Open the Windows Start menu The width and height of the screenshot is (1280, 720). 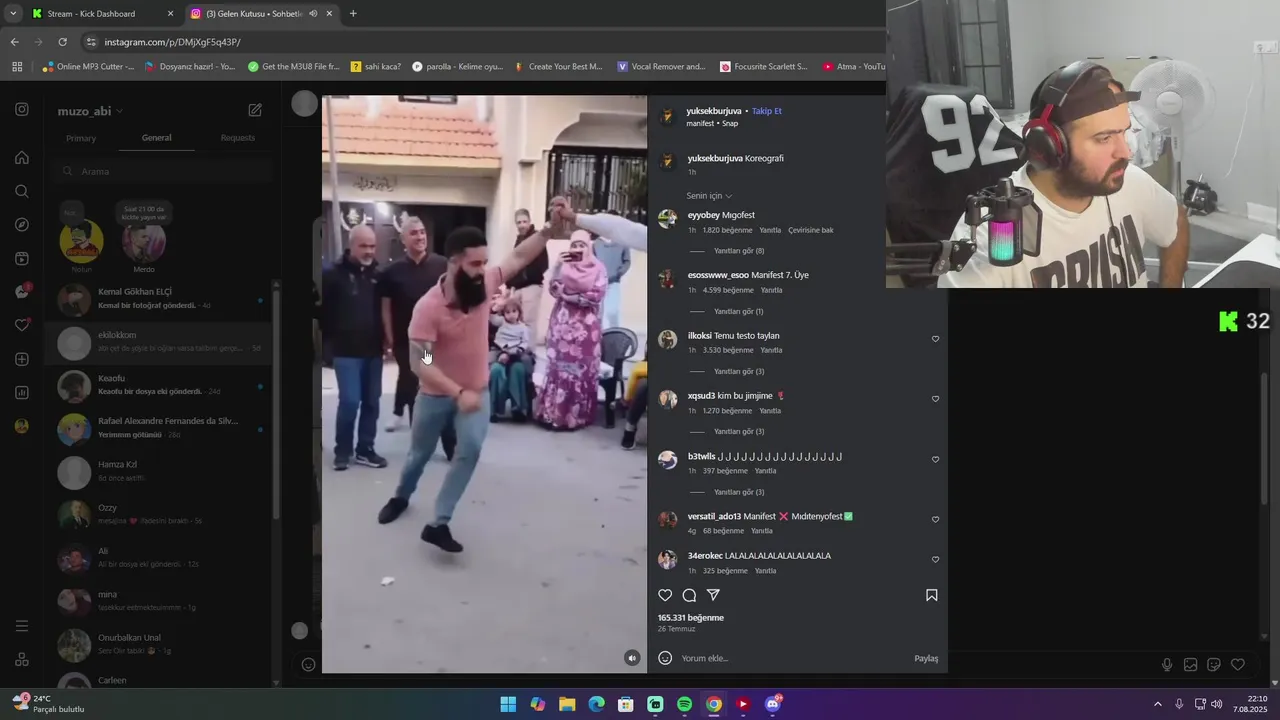[508, 704]
